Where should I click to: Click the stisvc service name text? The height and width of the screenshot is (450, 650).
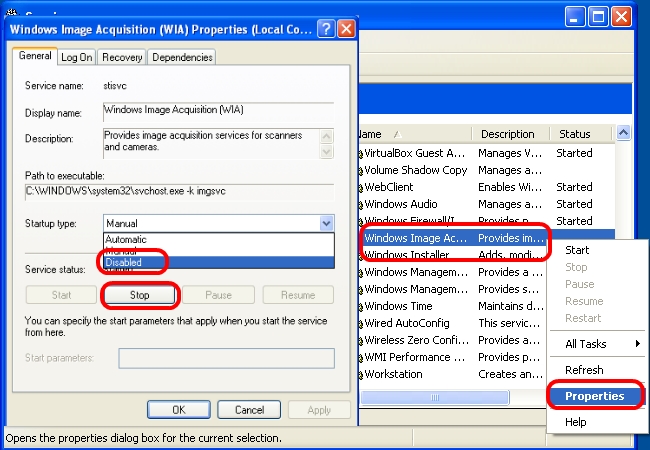(115, 86)
